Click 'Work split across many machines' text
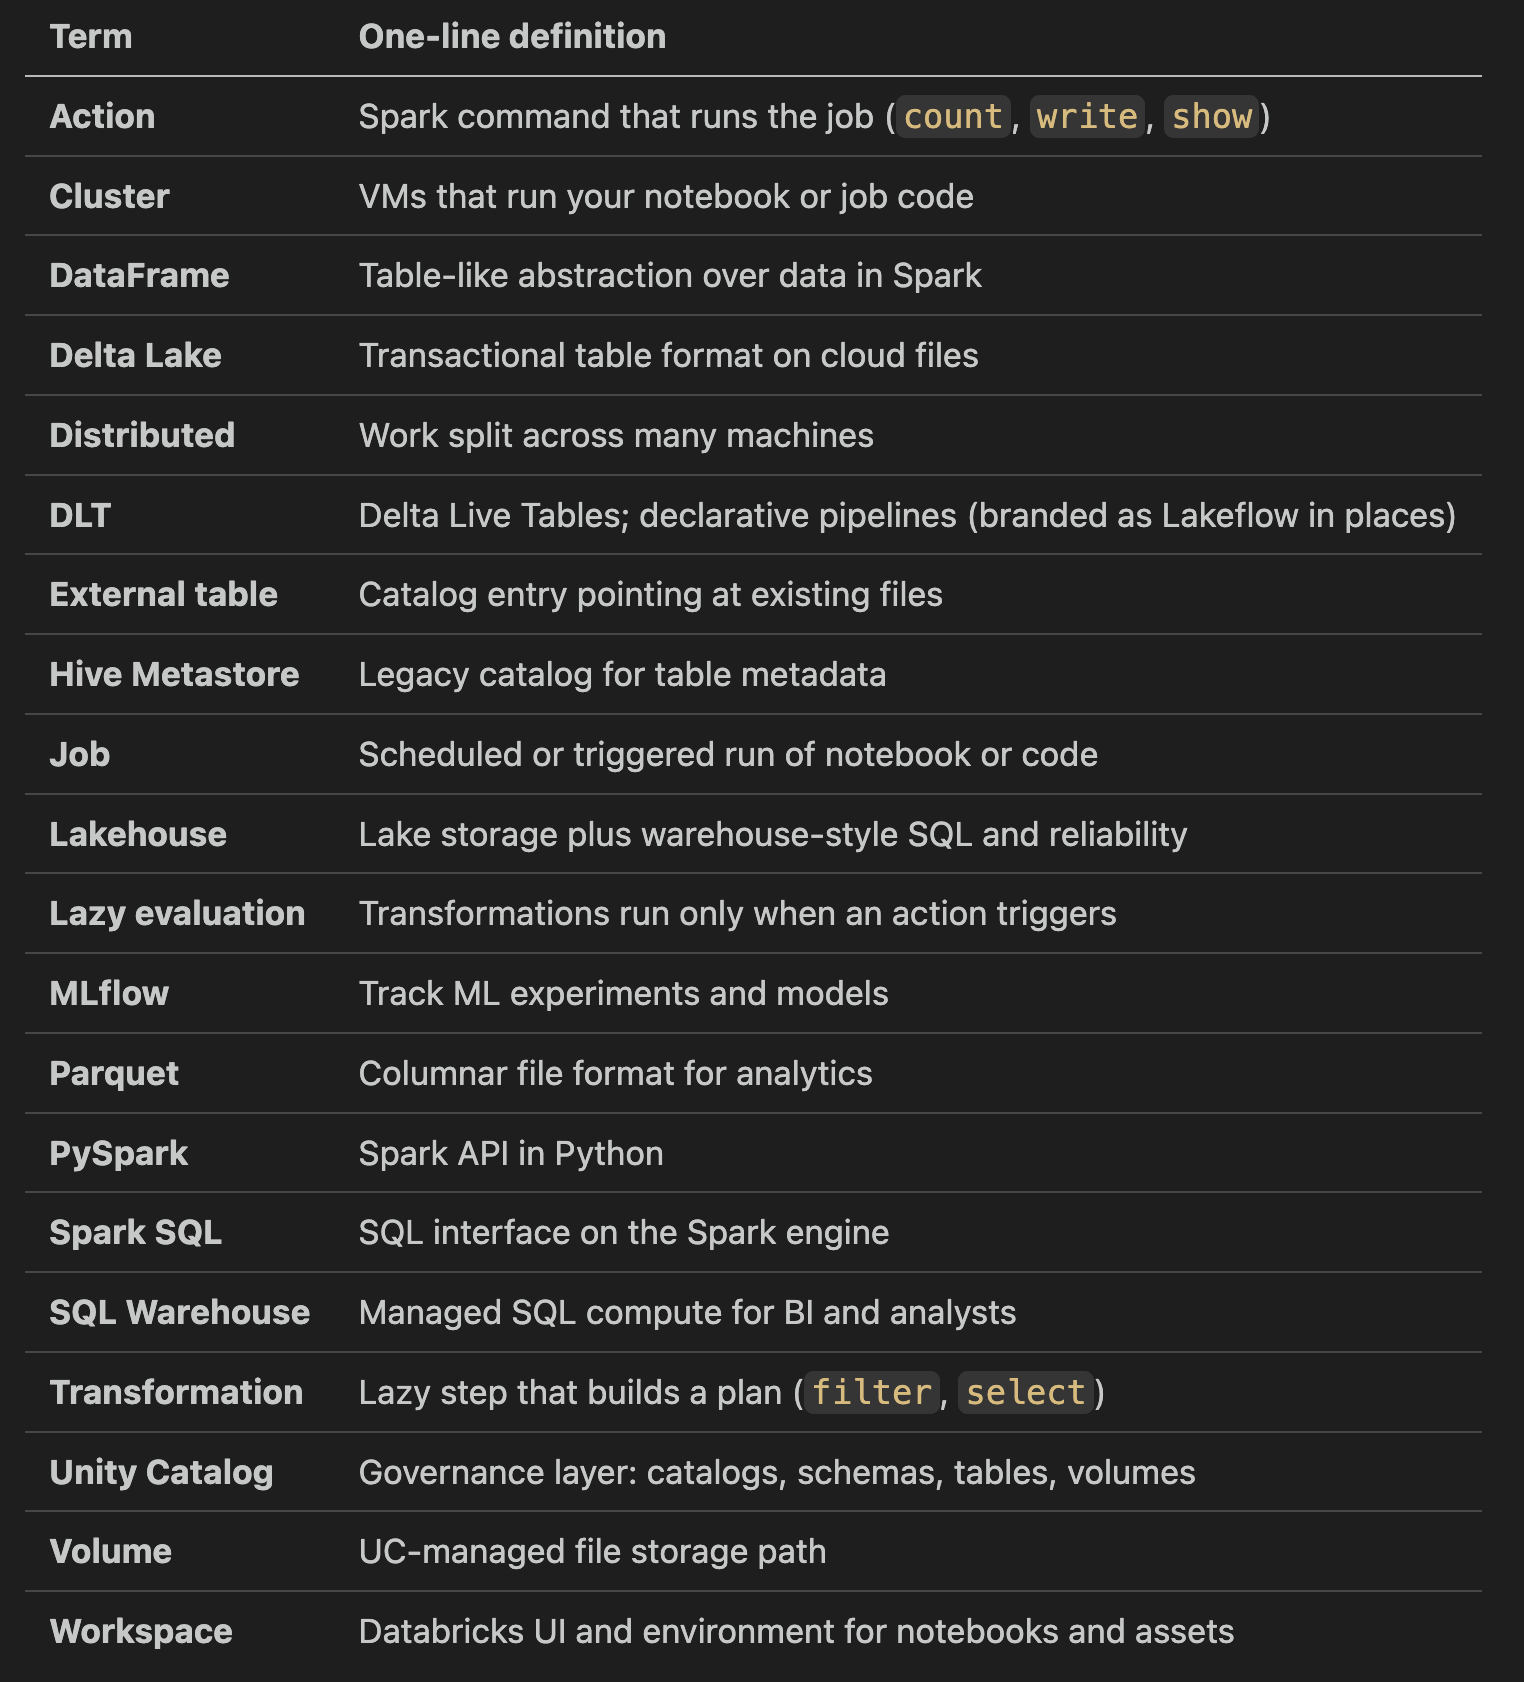Viewport: 1524px width, 1682px height. pos(616,436)
